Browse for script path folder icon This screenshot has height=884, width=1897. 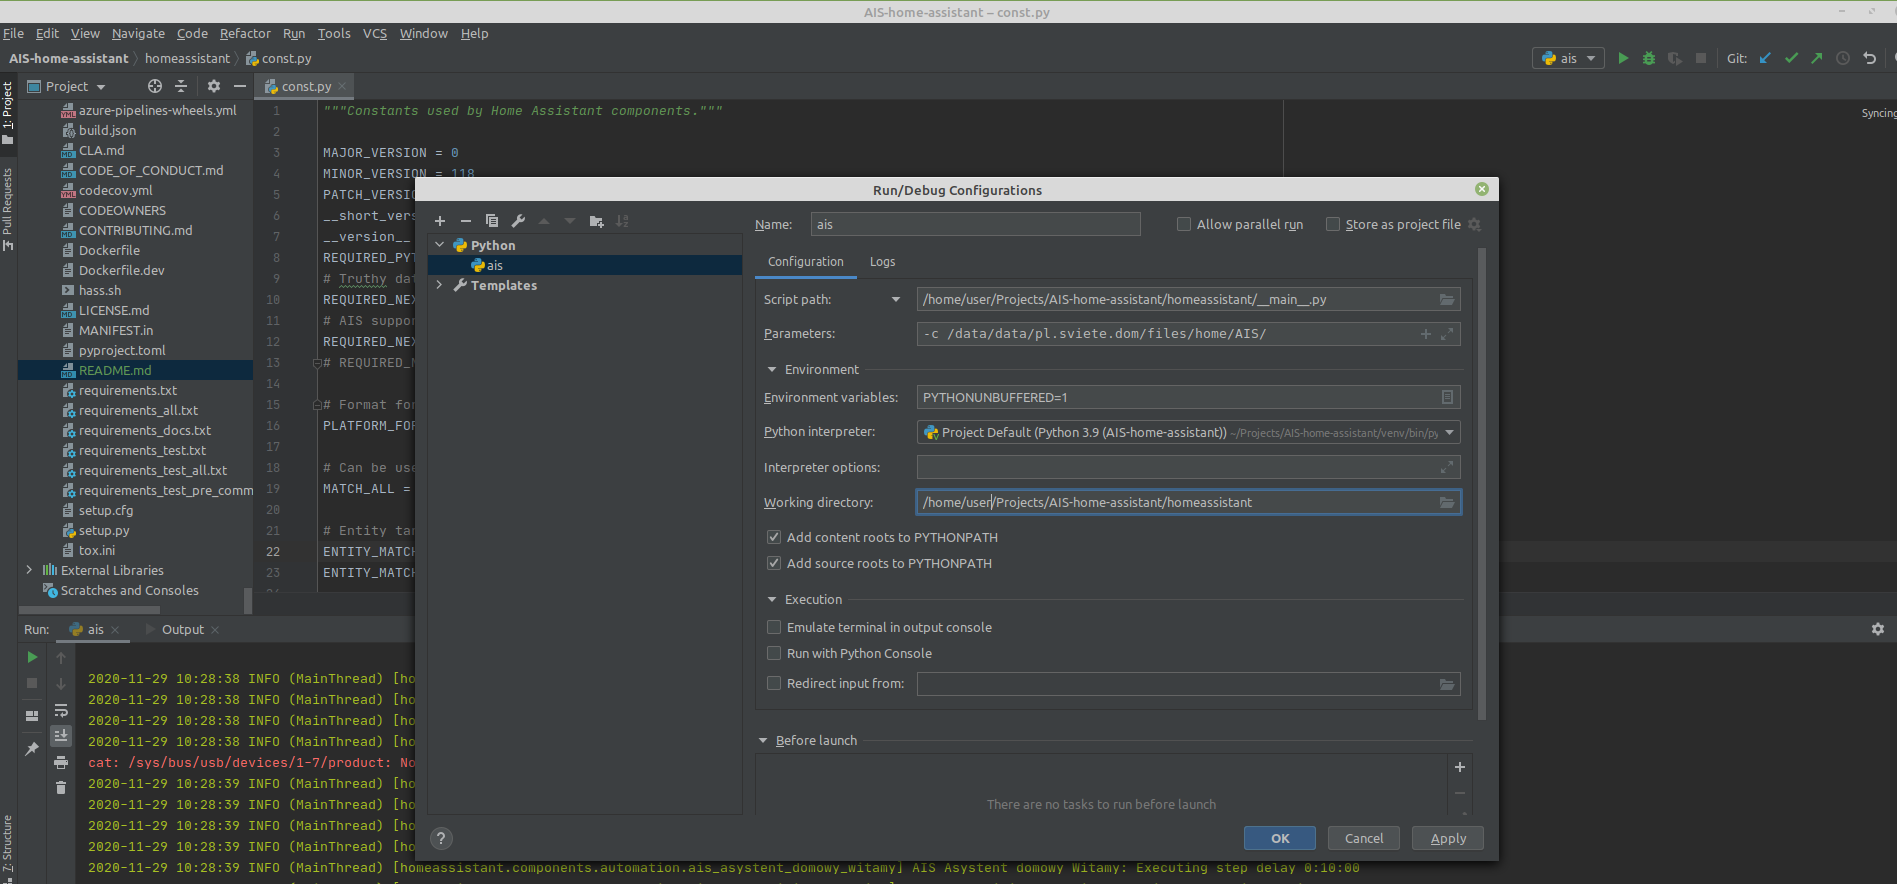click(x=1447, y=300)
